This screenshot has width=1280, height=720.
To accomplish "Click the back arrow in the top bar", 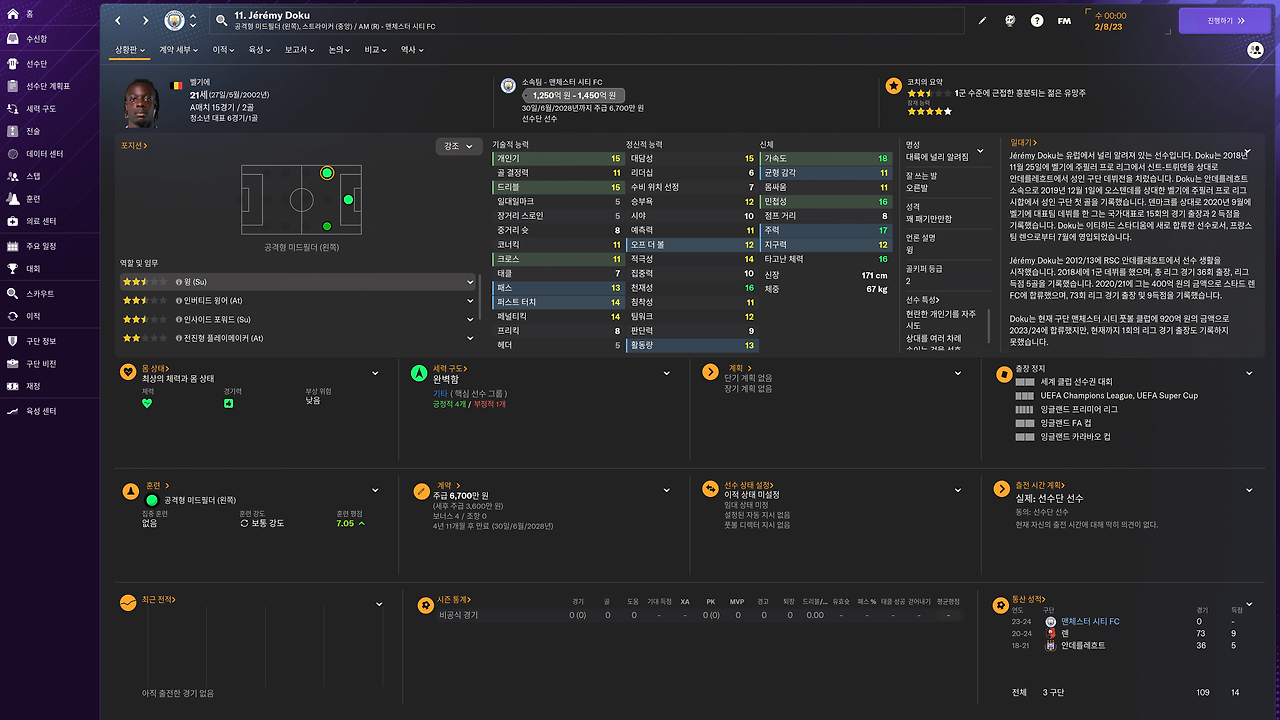I will [x=118, y=20].
